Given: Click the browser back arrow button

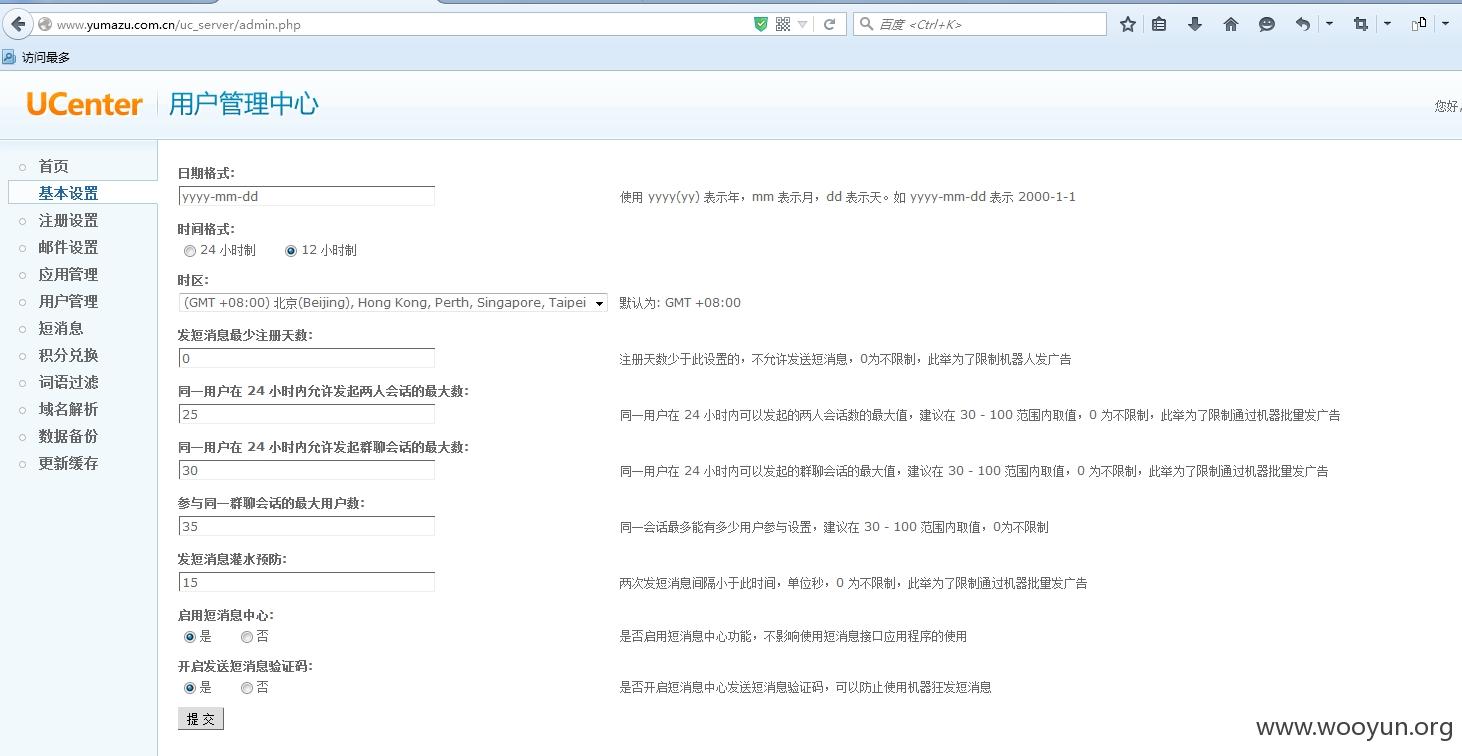Looking at the screenshot, I should 17,24.
